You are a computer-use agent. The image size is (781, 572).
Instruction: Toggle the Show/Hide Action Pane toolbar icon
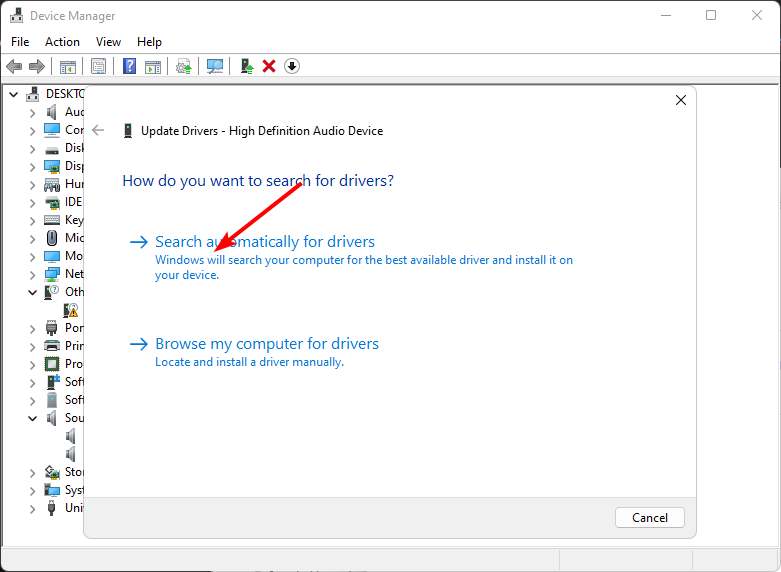pos(153,66)
